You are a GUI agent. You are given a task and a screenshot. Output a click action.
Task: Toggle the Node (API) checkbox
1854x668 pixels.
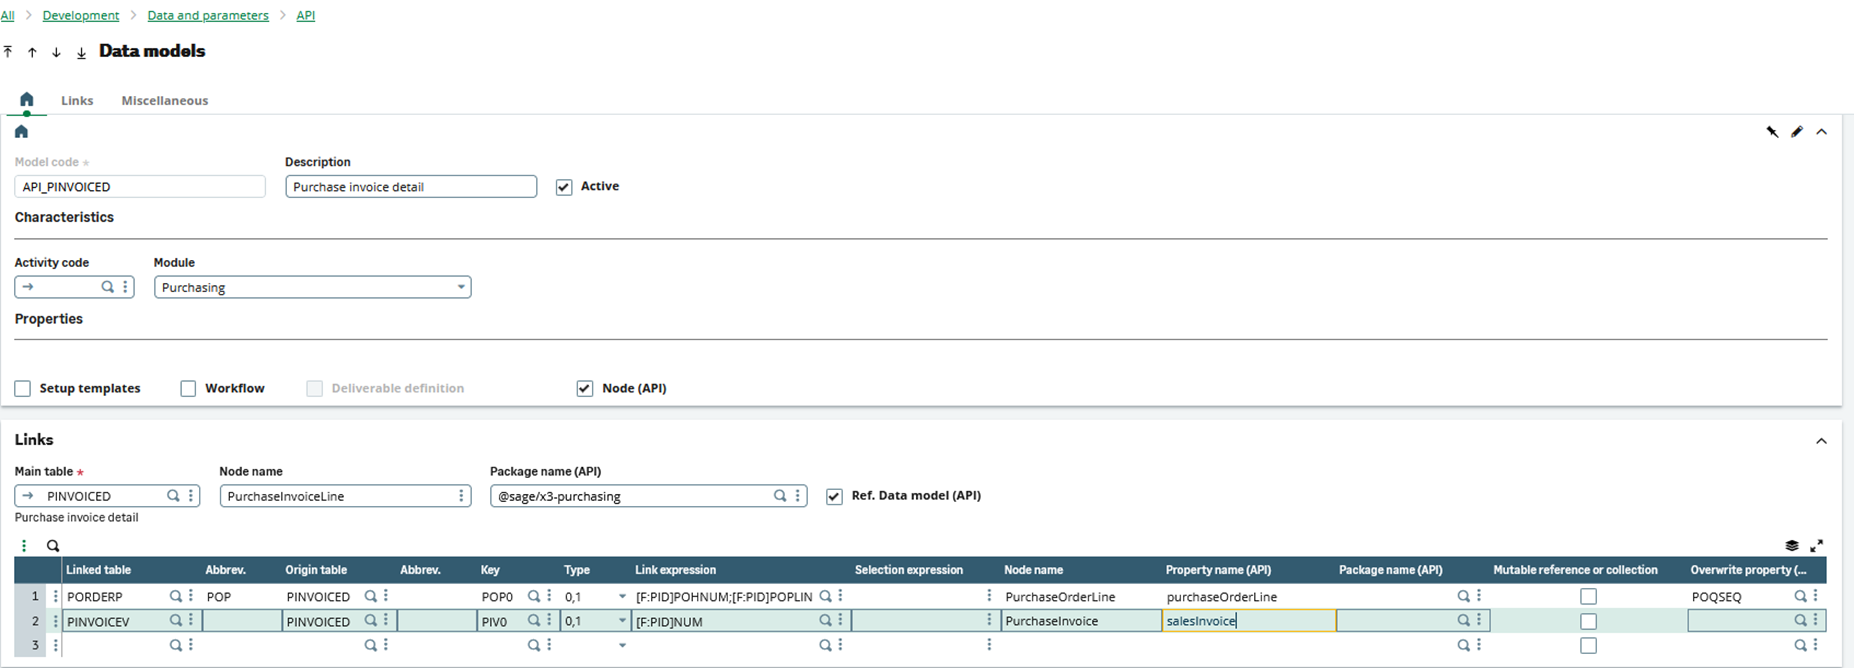coord(585,388)
